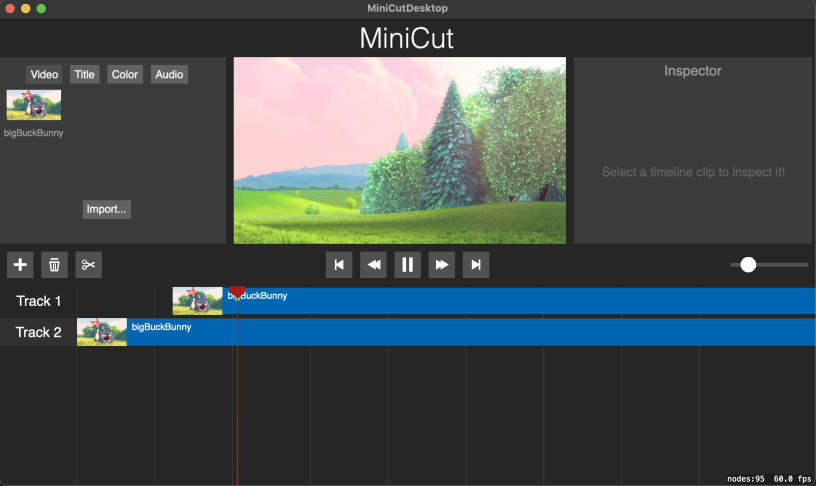
Task: Add a new track with the plus icon
Action: pos(20,265)
